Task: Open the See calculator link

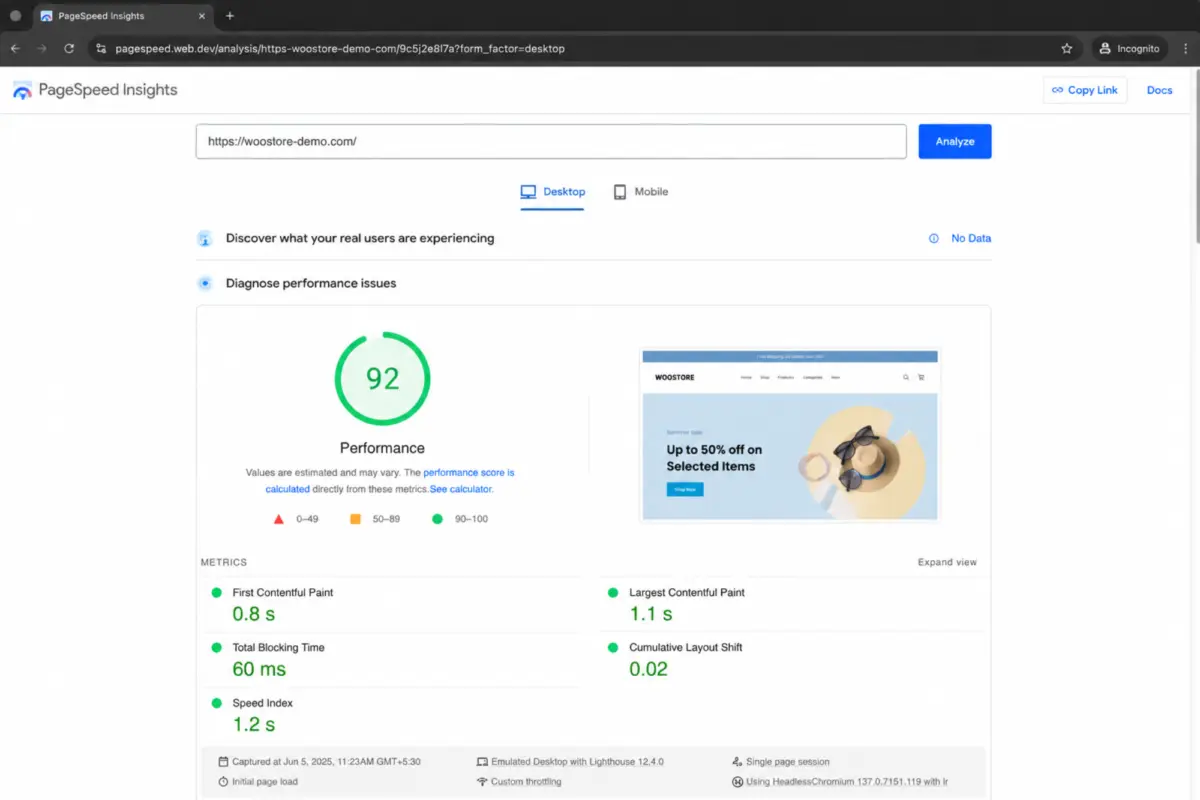Action: [x=461, y=490]
